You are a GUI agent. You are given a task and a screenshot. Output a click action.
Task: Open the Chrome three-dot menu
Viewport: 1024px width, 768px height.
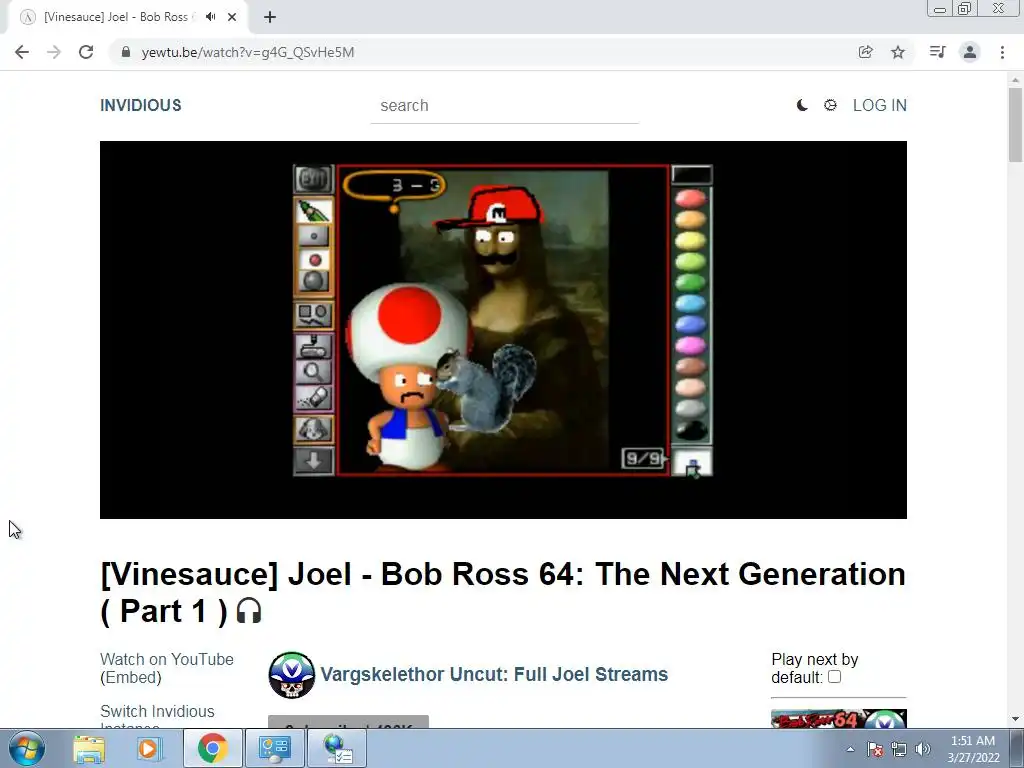click(1002, 52)
